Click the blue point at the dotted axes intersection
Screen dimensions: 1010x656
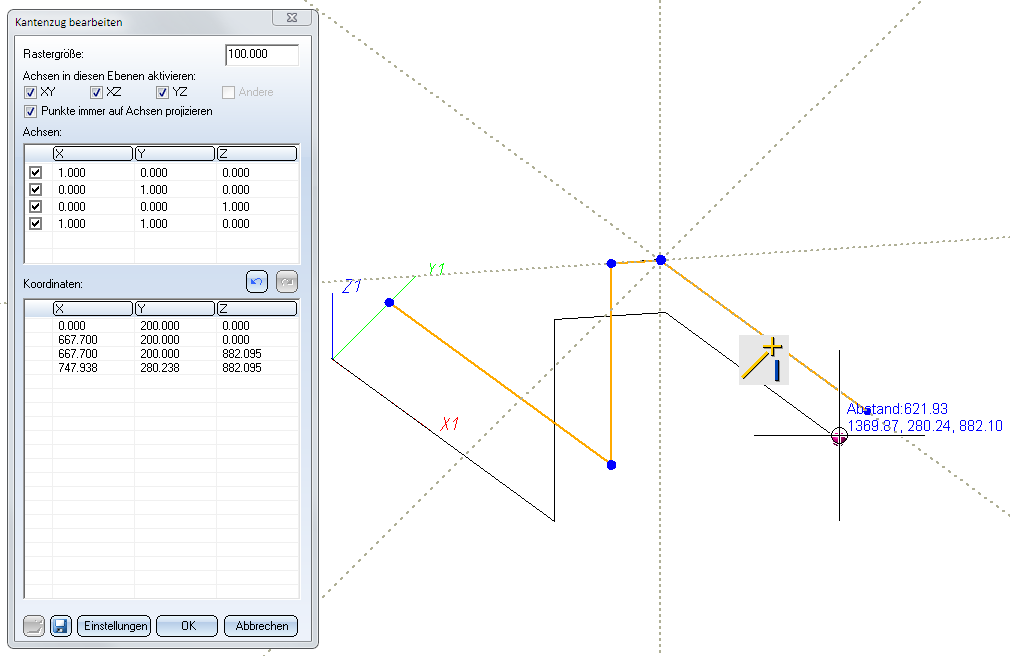(x=661, y=260)
